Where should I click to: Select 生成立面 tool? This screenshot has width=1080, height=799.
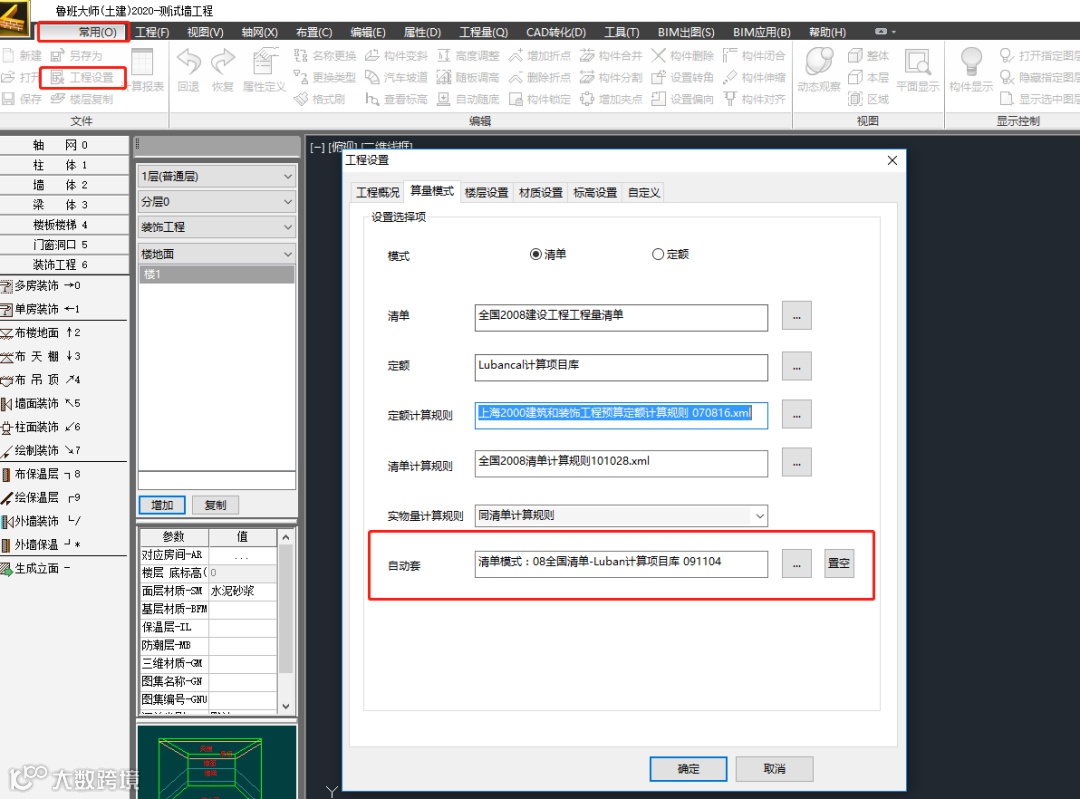click(36, 568)
